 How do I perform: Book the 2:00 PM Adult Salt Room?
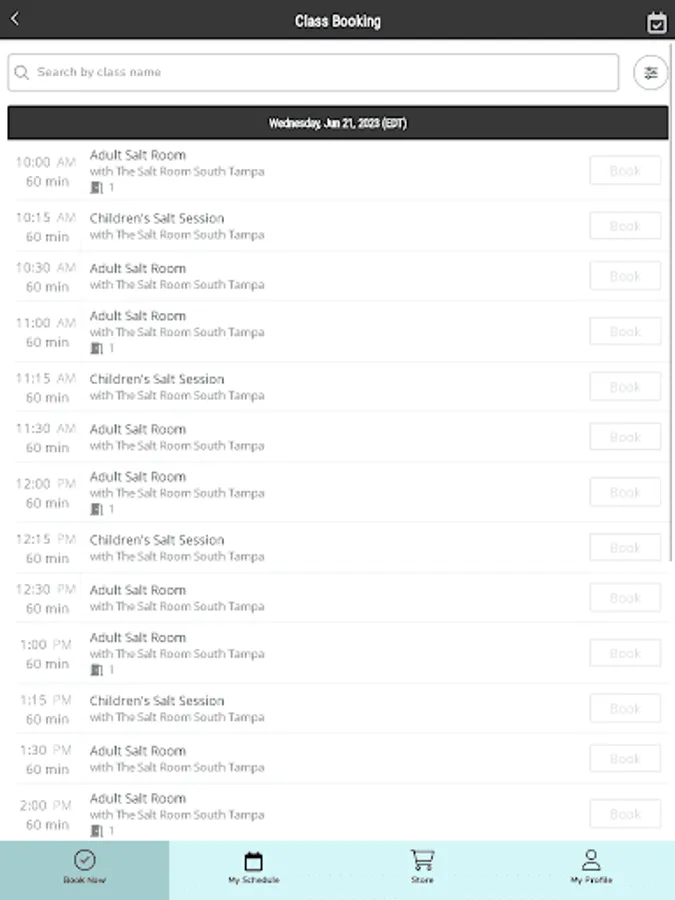pos(625,814)
